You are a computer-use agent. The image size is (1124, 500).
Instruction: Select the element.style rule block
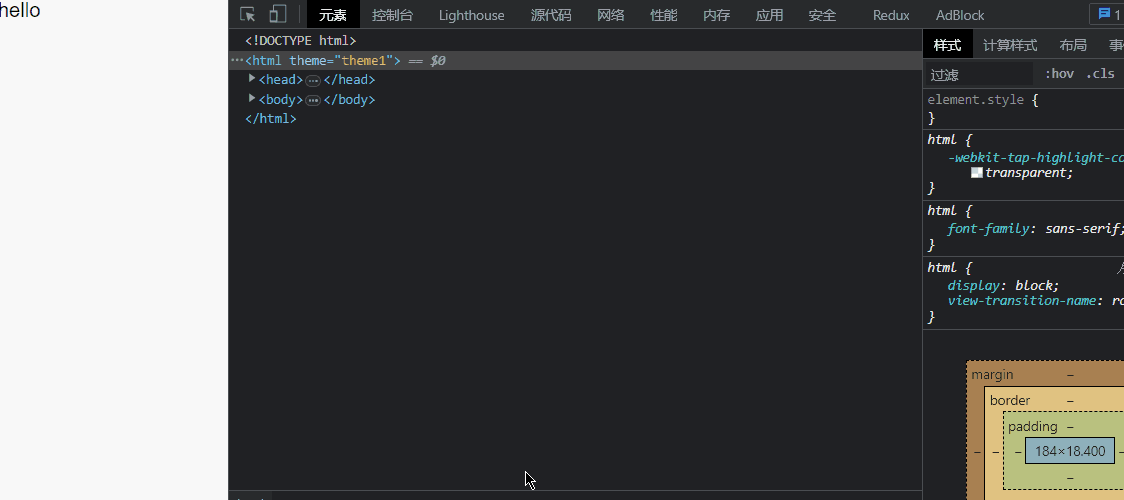tap(1024, 108)
